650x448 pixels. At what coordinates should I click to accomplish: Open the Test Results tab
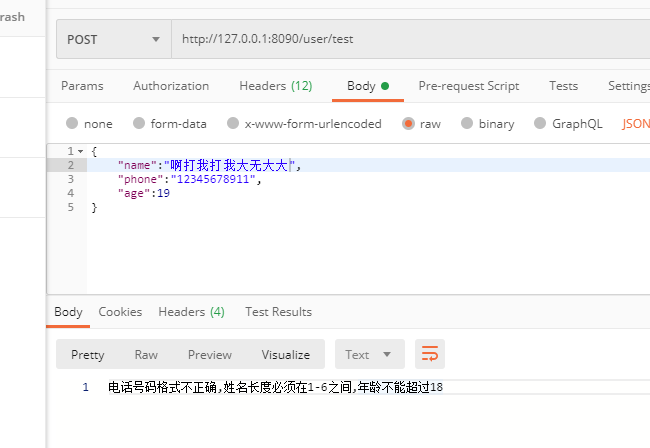pyautogui.click(x=278, y=312)
